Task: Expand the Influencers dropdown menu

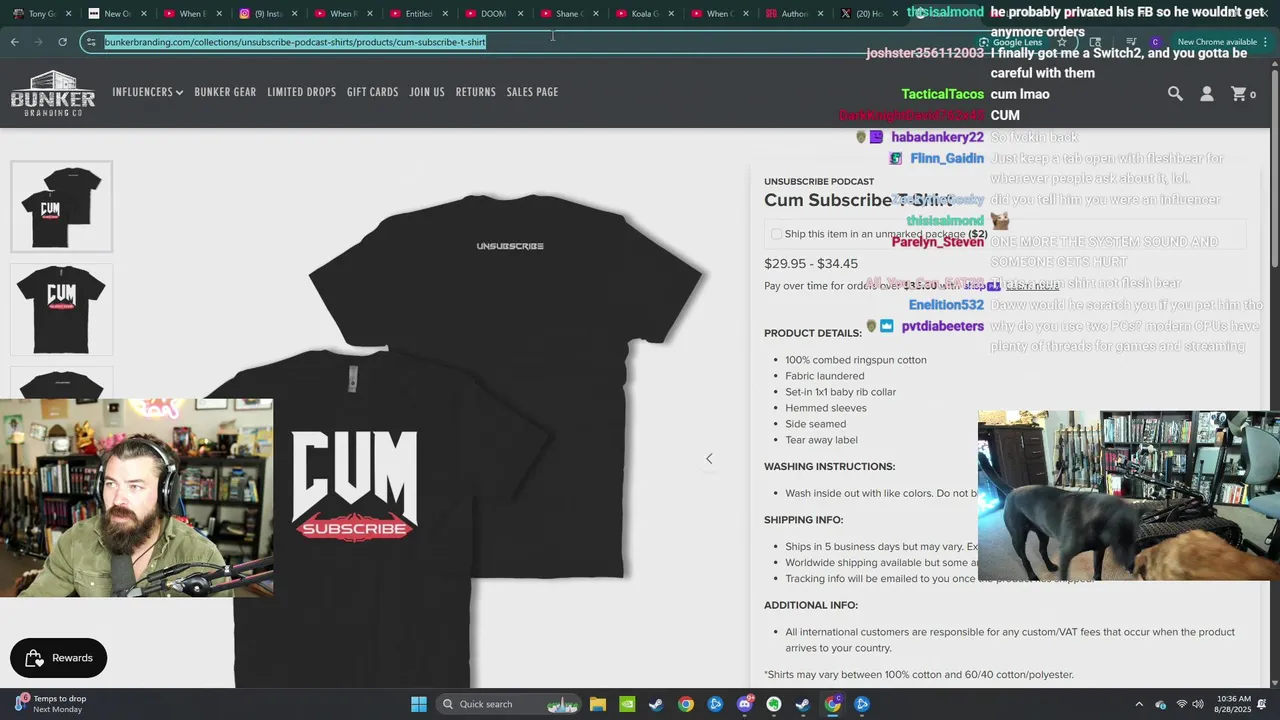Action: tap(147, 92)
